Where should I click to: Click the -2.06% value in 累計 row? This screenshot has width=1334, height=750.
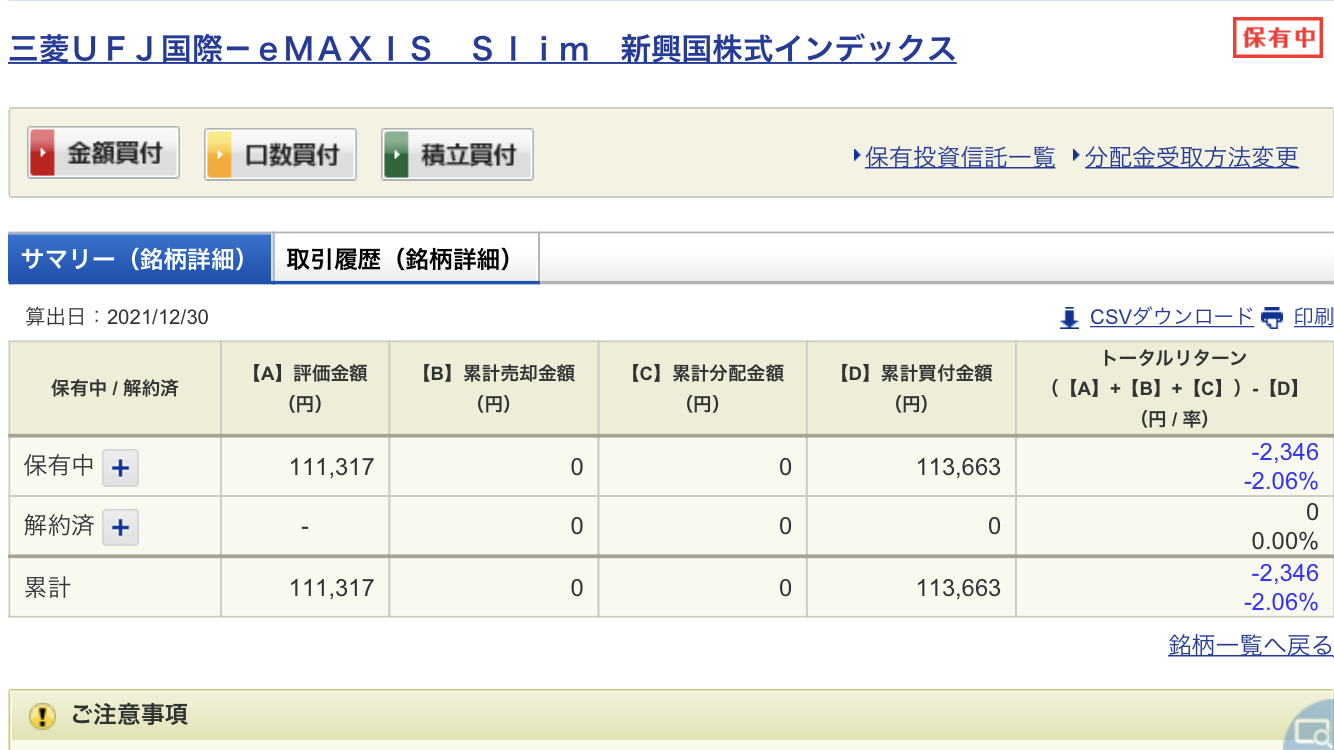pos(1281,602)
